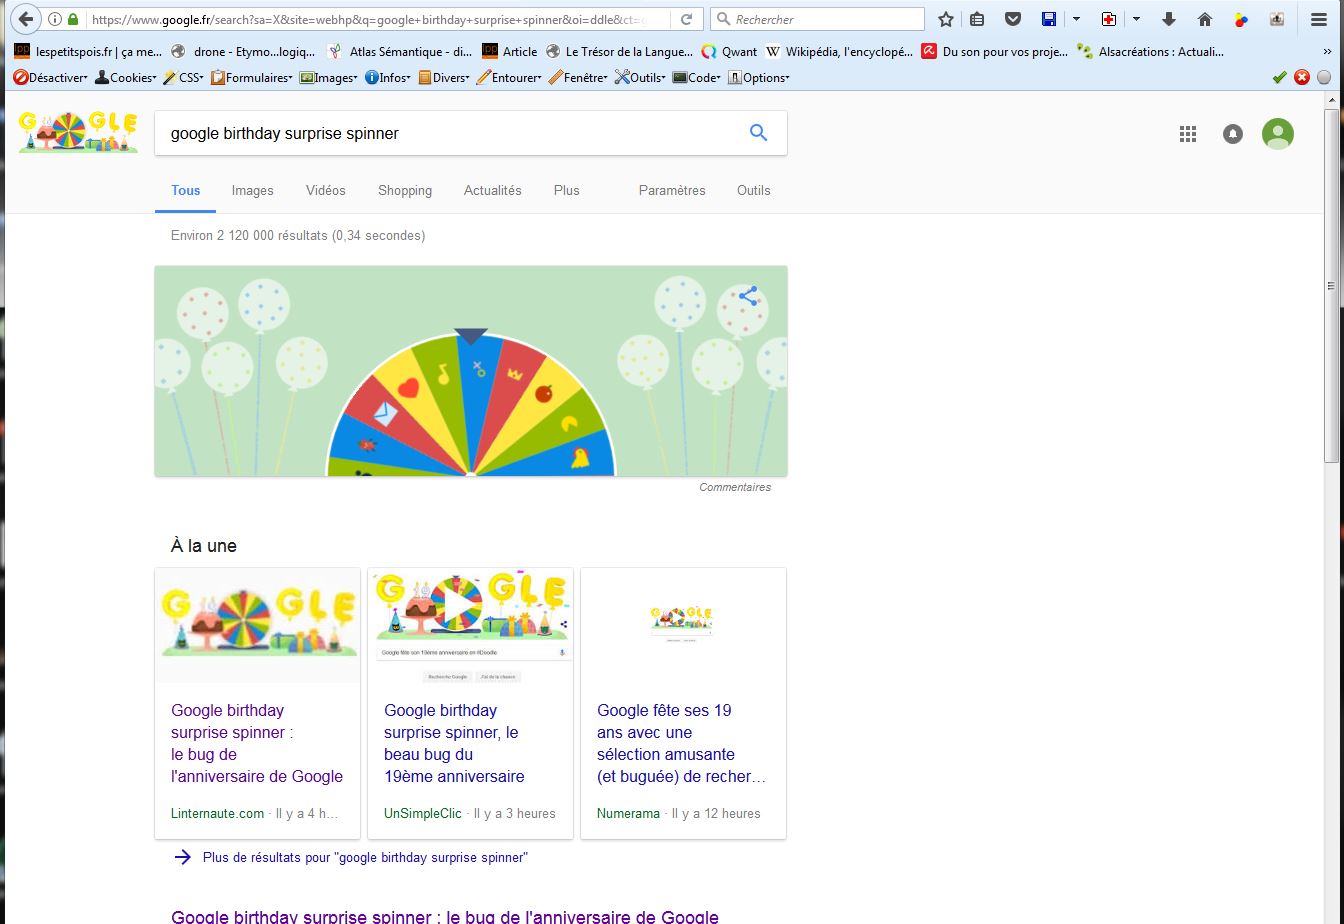Click into the Google search field
The width and height of the screenshot is (1344, 924).
450,133
